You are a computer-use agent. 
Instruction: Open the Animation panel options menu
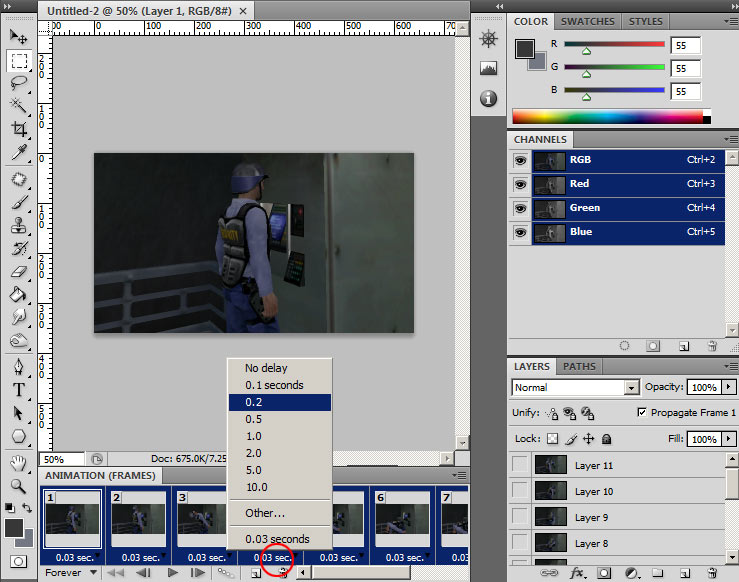[460, 475]
